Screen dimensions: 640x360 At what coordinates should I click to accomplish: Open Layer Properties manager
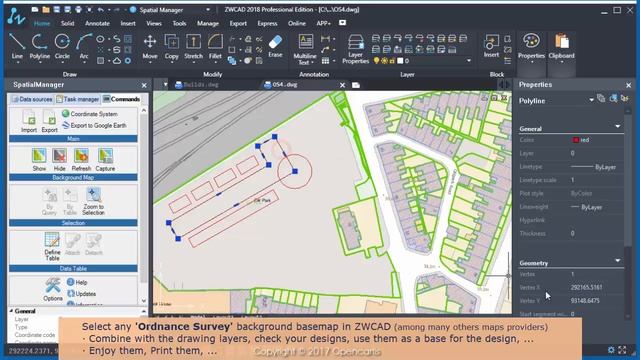[356, 49]
